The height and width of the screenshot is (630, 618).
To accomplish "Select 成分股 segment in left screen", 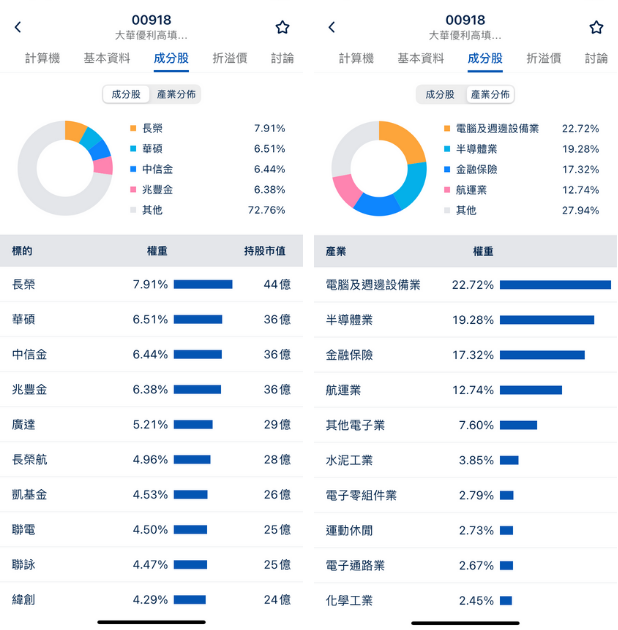I will [126, 94].
